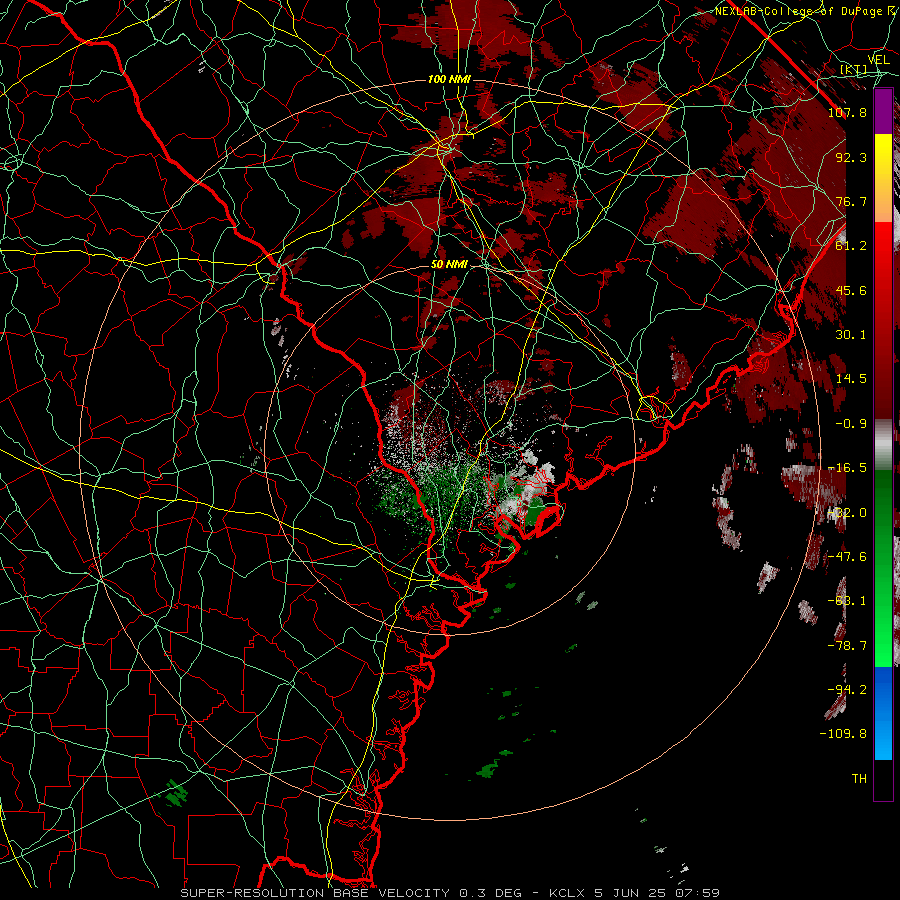Screen dimensions: 900x900
Task: Select the -94.2 velocity scale value
Action: tap(847, 690)
